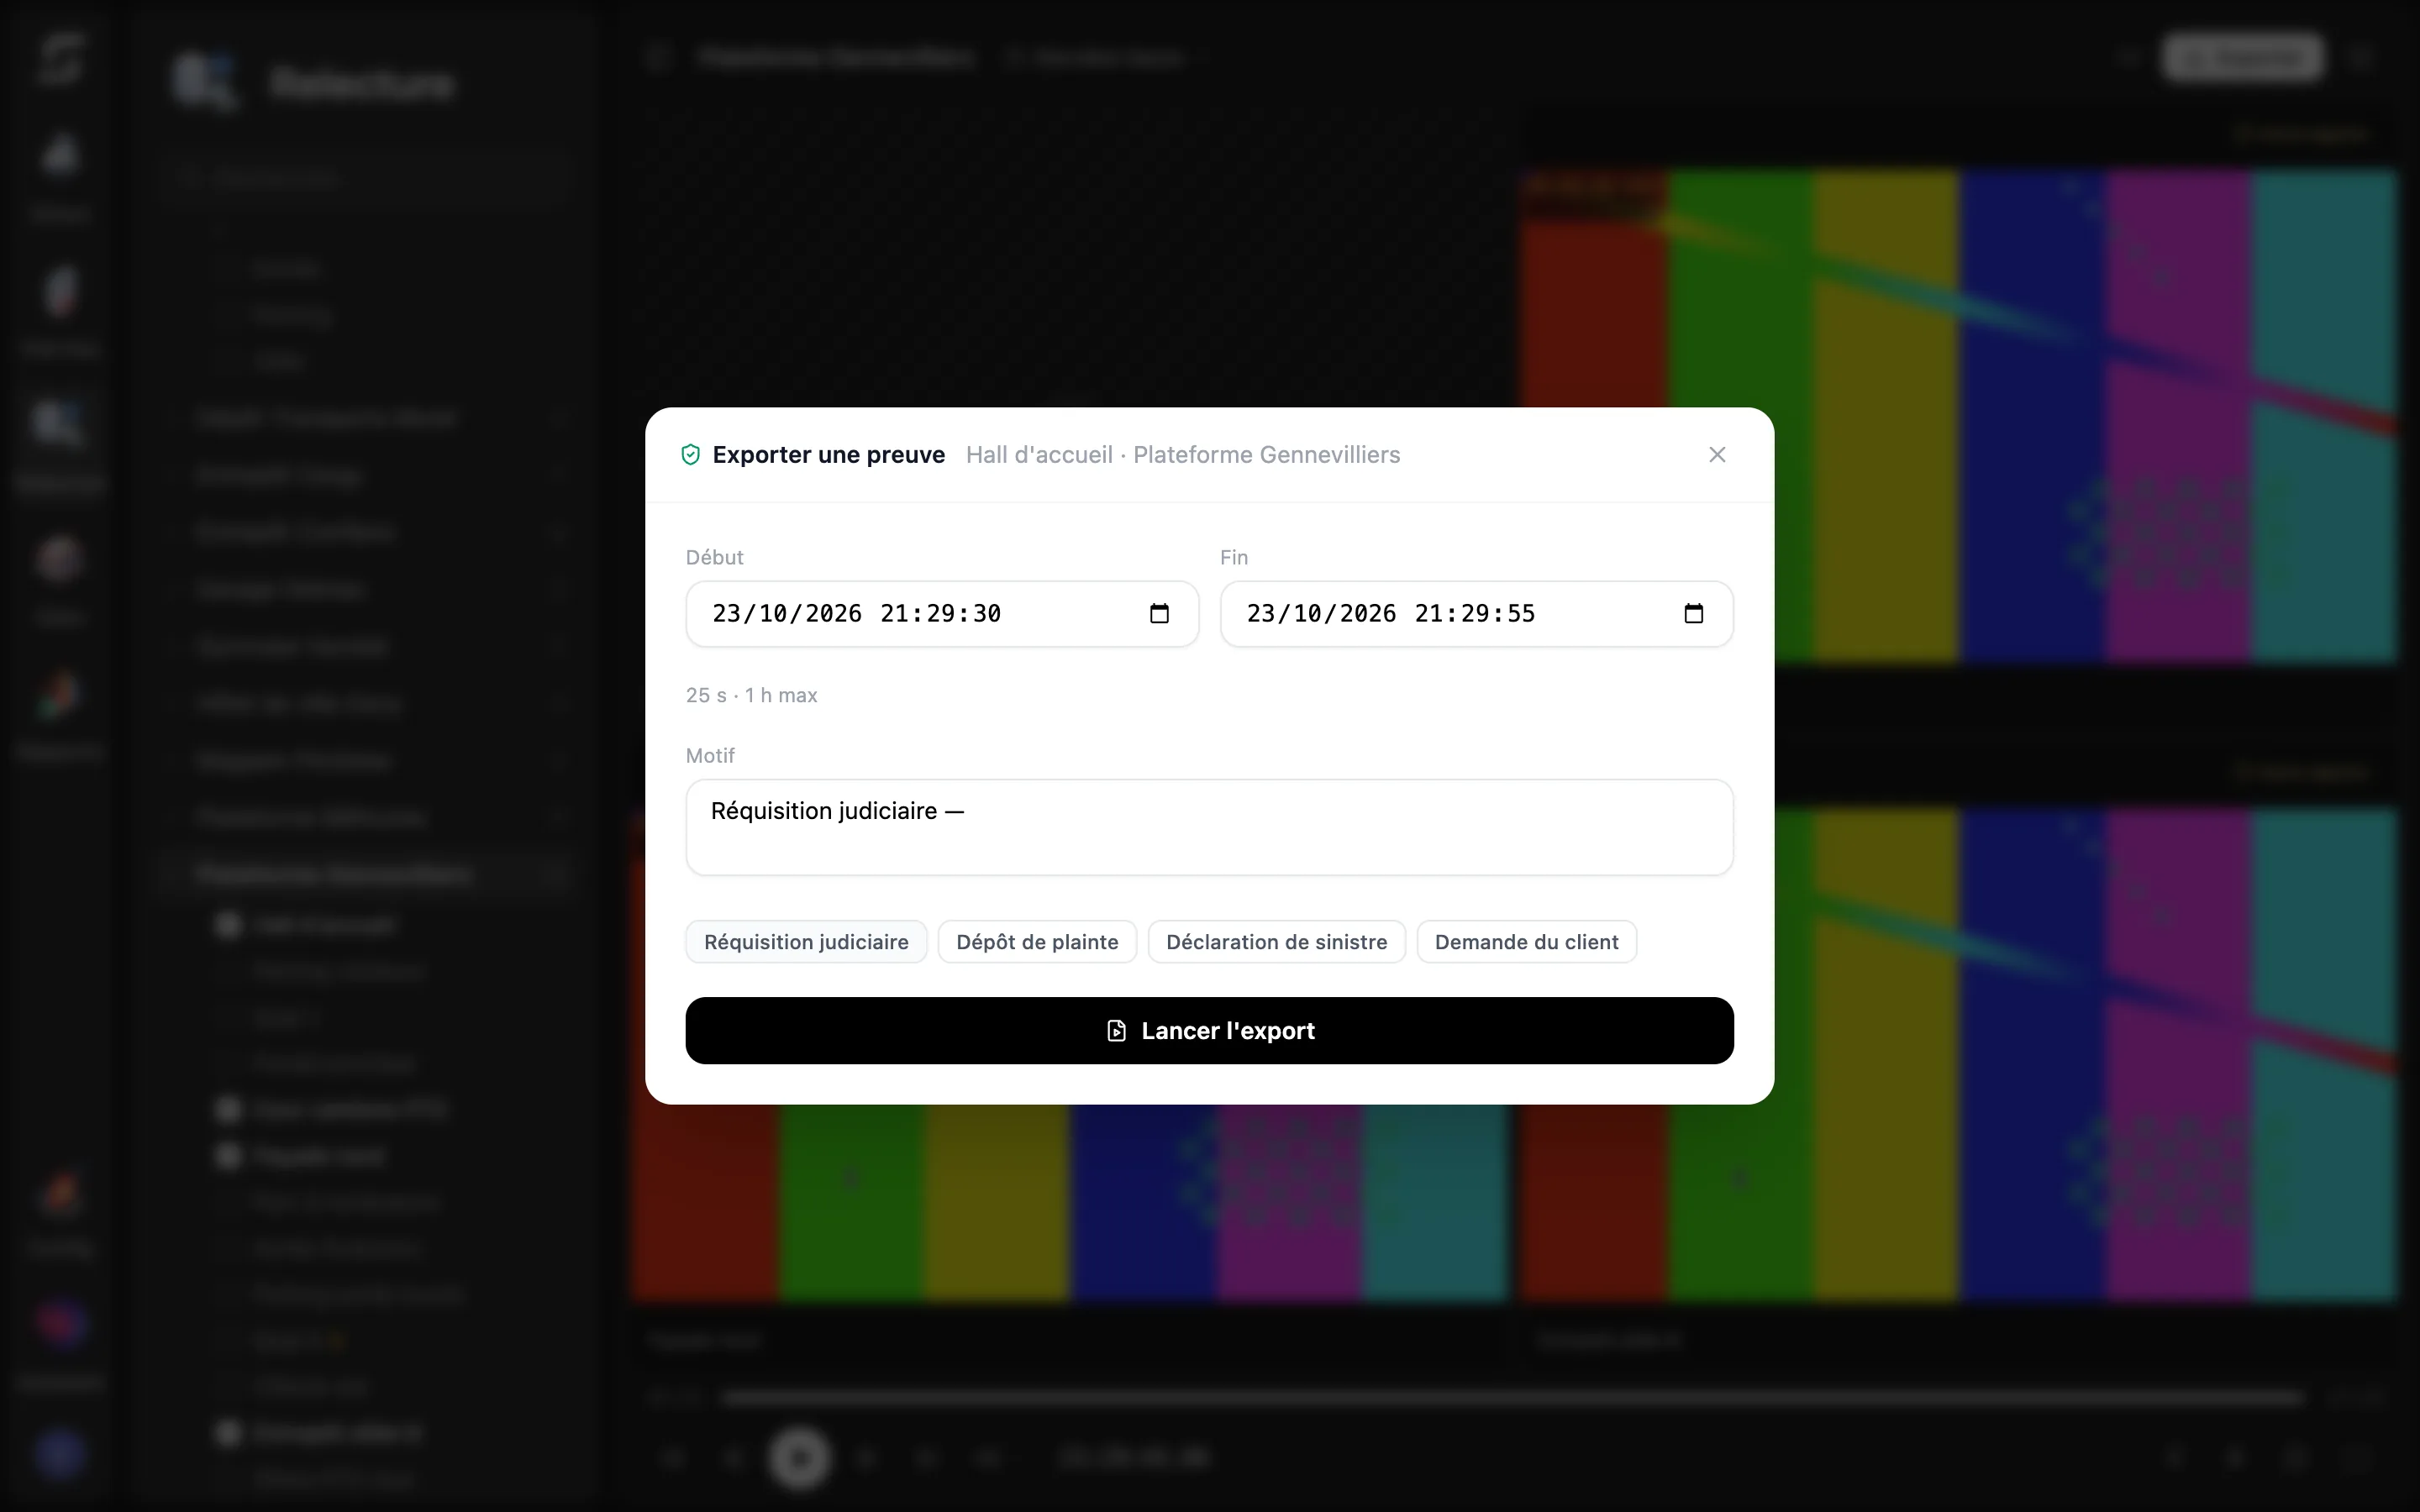
Task: Open the Début calendar picker icon
Action: (x=1159, y=613)
